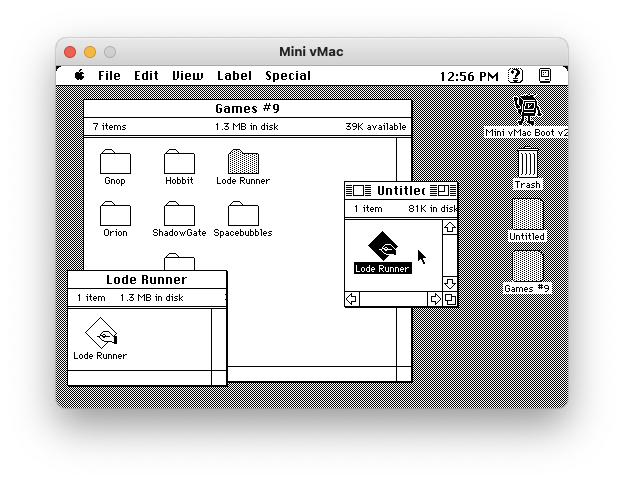The height and width of the screenshot is (482, 624).
Task: Select the Hobbit folder icon
Action: tap(179, 161)
